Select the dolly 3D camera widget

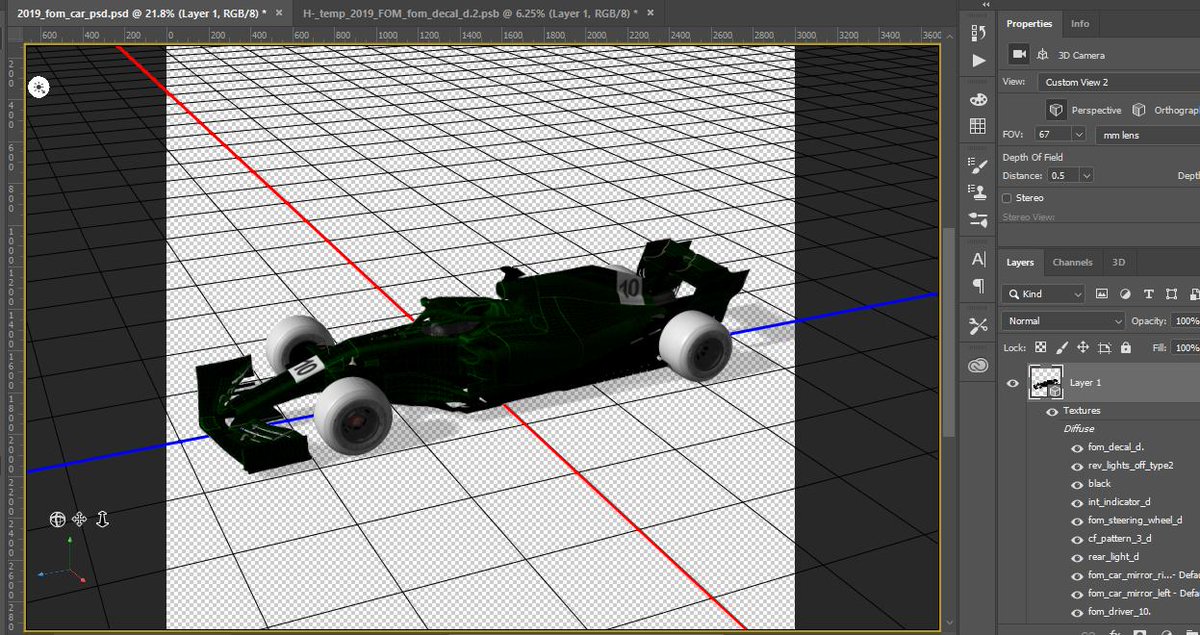[x=102, y=519]
